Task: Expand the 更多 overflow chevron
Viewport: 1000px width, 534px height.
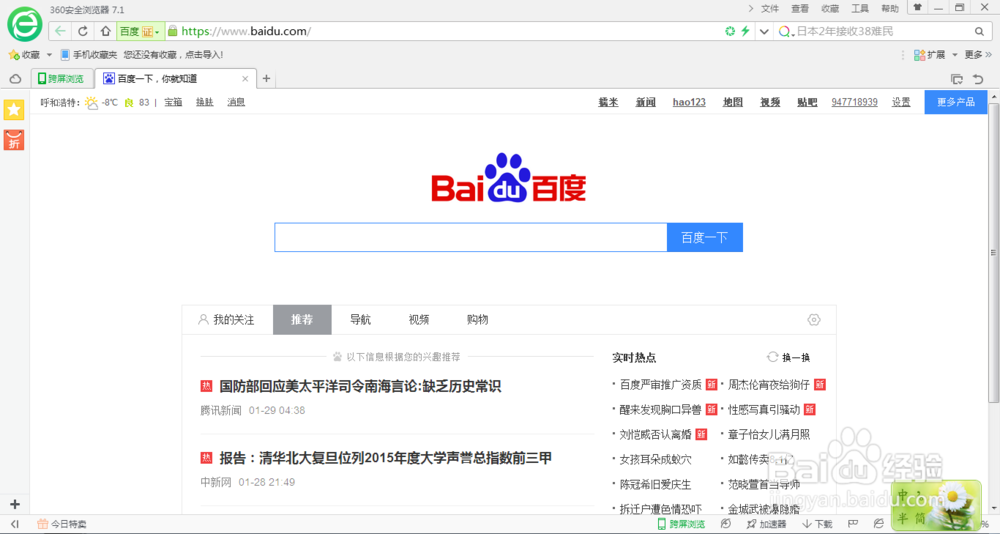Action: coord(987,55)
